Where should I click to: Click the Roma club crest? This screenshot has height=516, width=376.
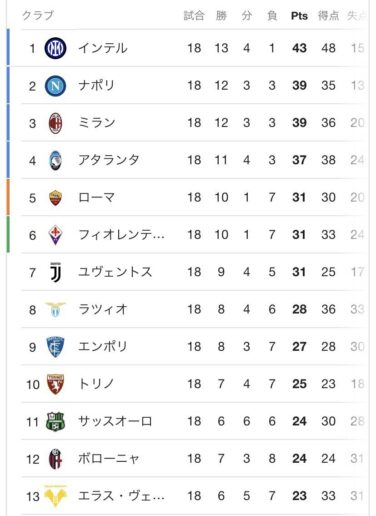[x=55, y=198]
